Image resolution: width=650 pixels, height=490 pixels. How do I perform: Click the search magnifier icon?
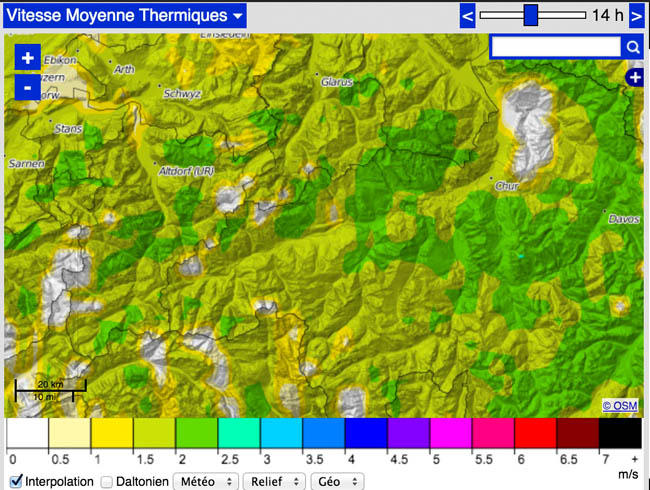point(633,47)
